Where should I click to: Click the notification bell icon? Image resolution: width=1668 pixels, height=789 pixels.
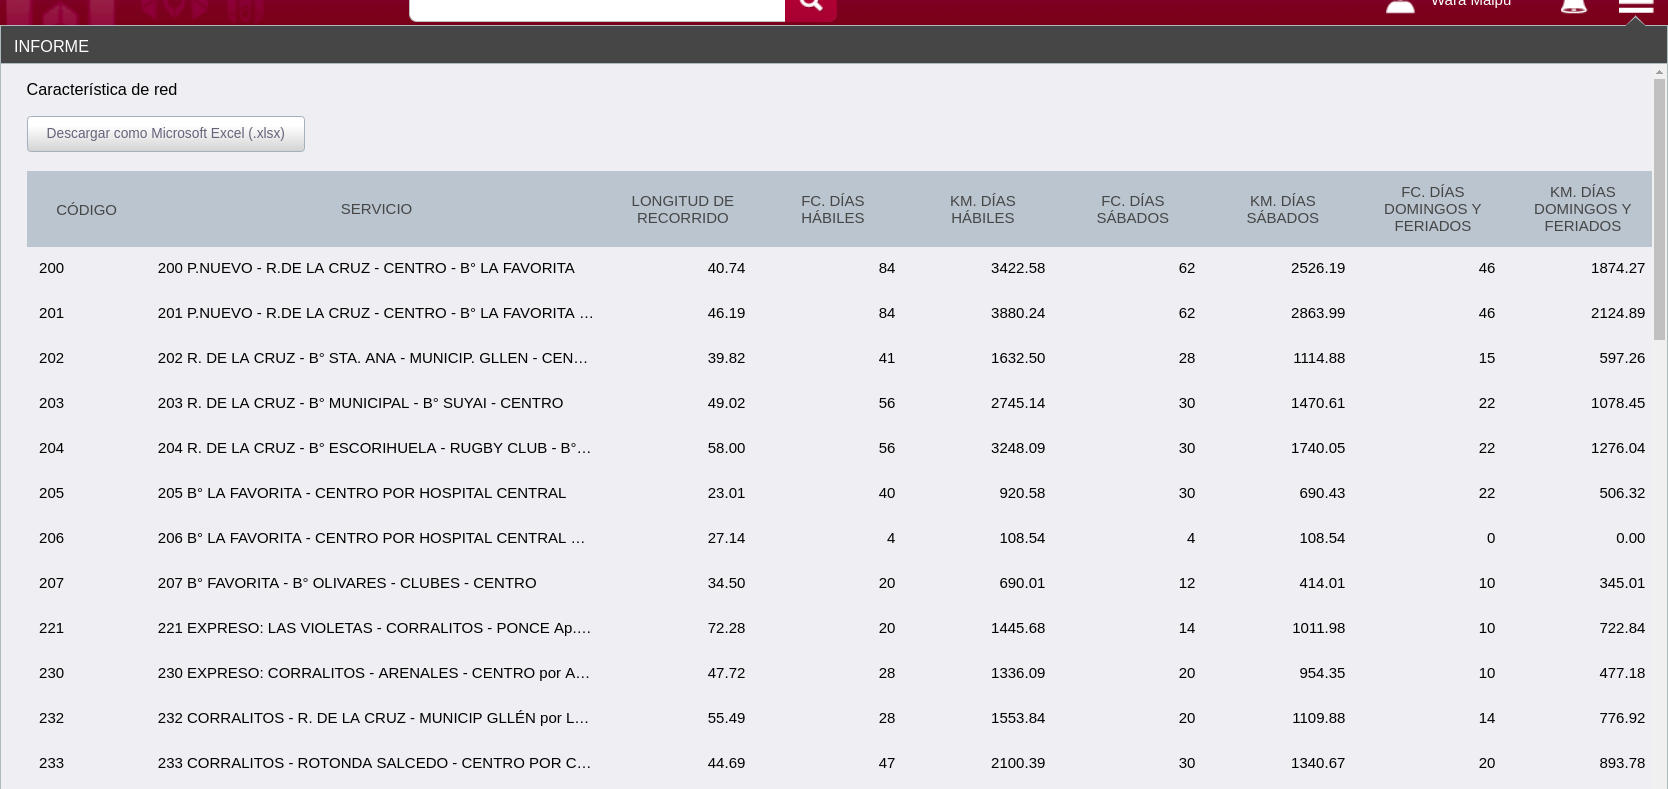(1573, 7)
